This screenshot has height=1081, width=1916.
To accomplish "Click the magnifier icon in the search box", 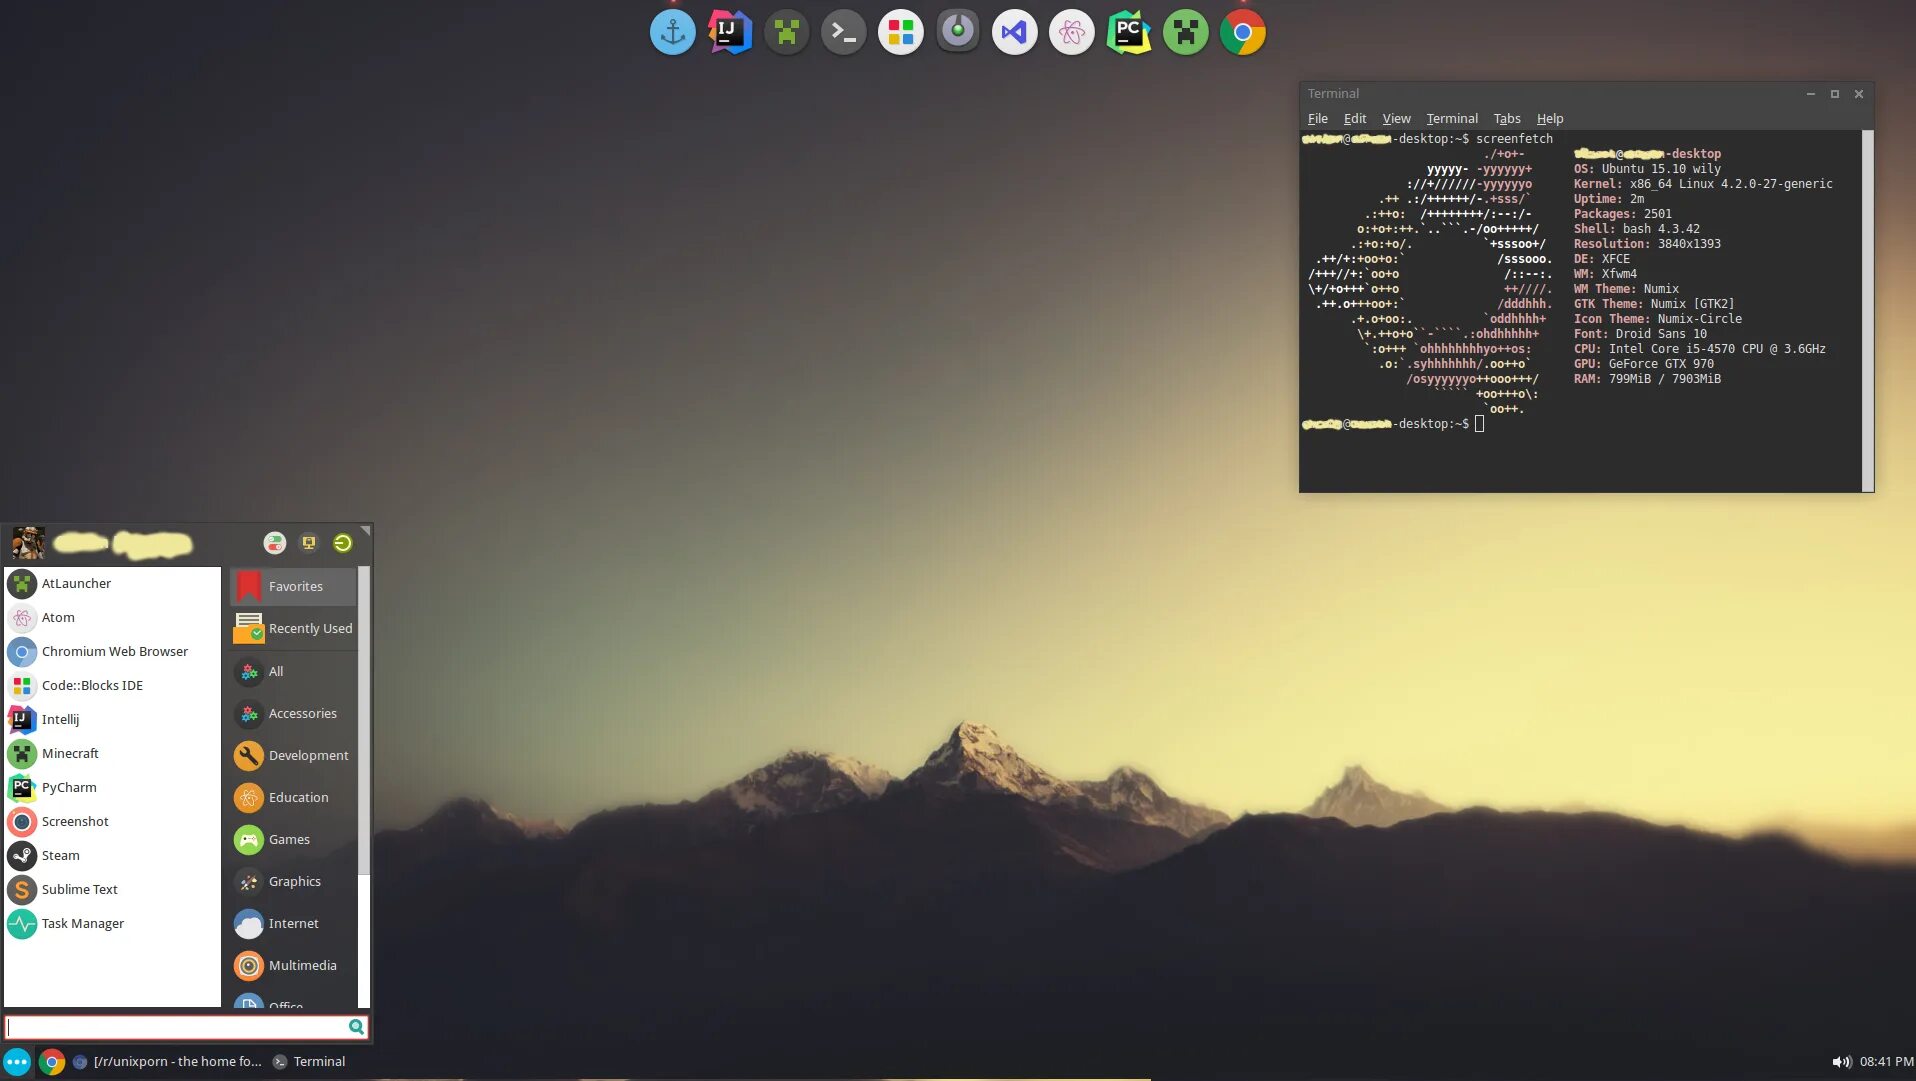I will pyautogui.click(x=356, y=1027).
